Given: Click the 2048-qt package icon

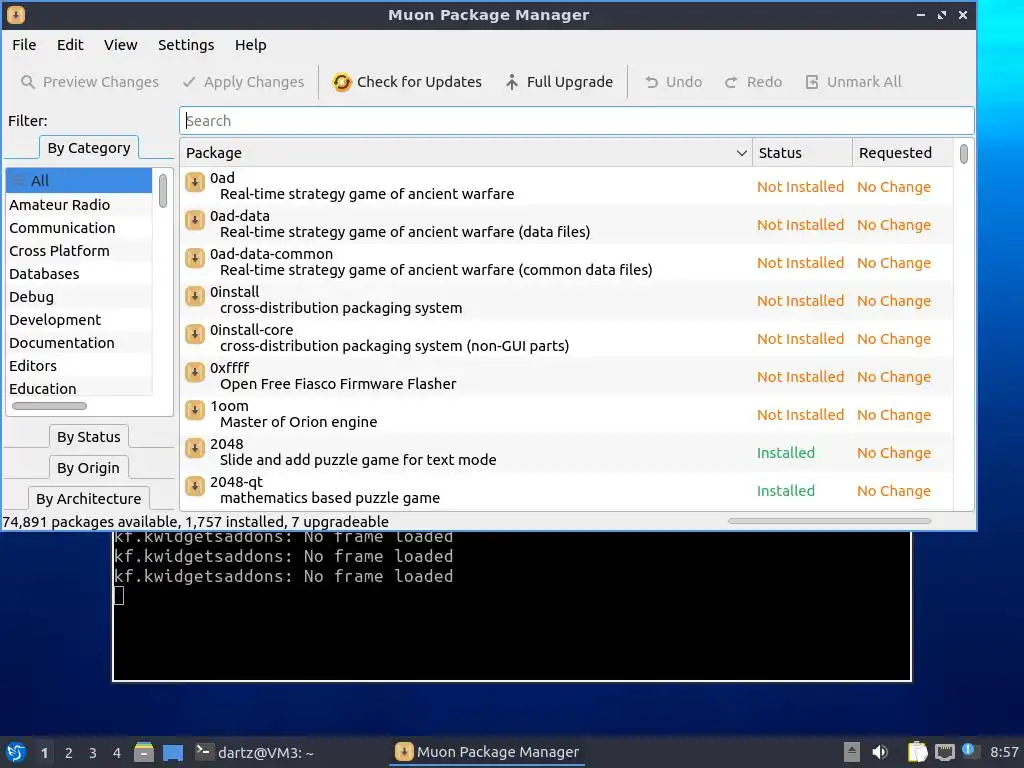Looking at the screenshot, I should coord(195,485).
